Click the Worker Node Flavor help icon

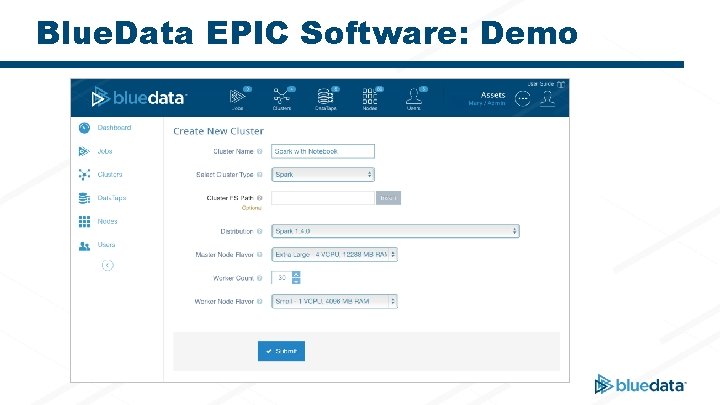(x=259, y=302)
